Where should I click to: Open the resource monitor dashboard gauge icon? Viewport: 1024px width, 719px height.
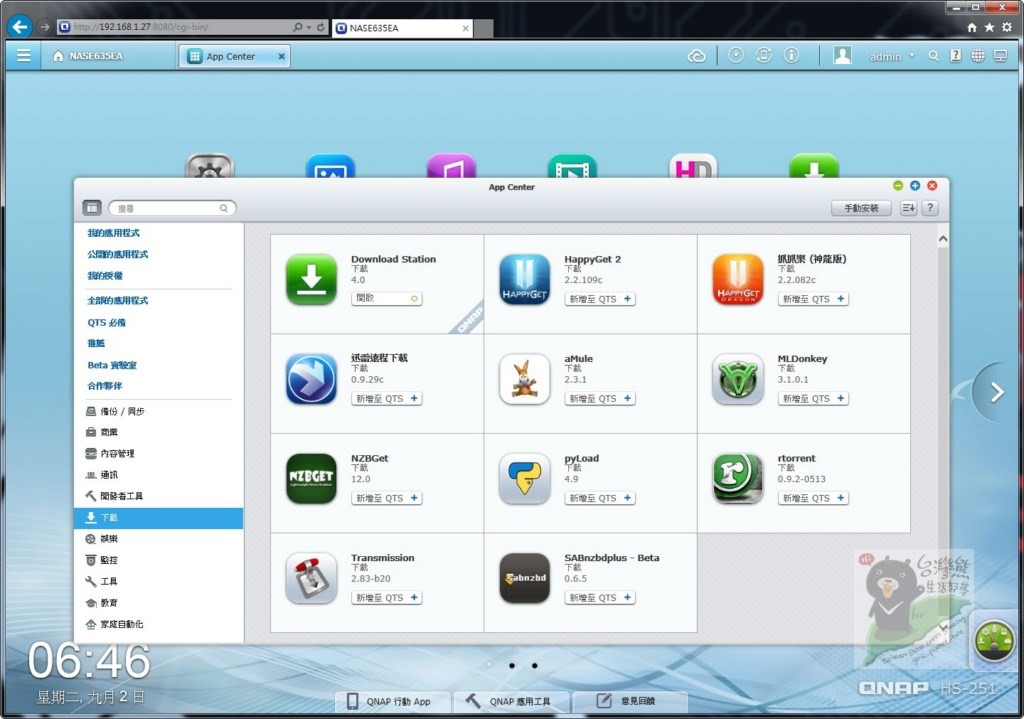993,641
